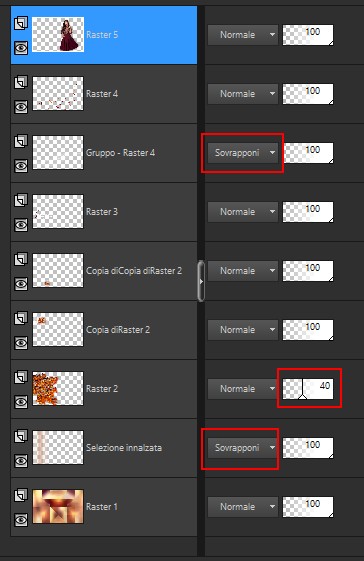Click the opacity field of Raster 4 layer
This screenshot has width=364, height=561.
(308, 94)
